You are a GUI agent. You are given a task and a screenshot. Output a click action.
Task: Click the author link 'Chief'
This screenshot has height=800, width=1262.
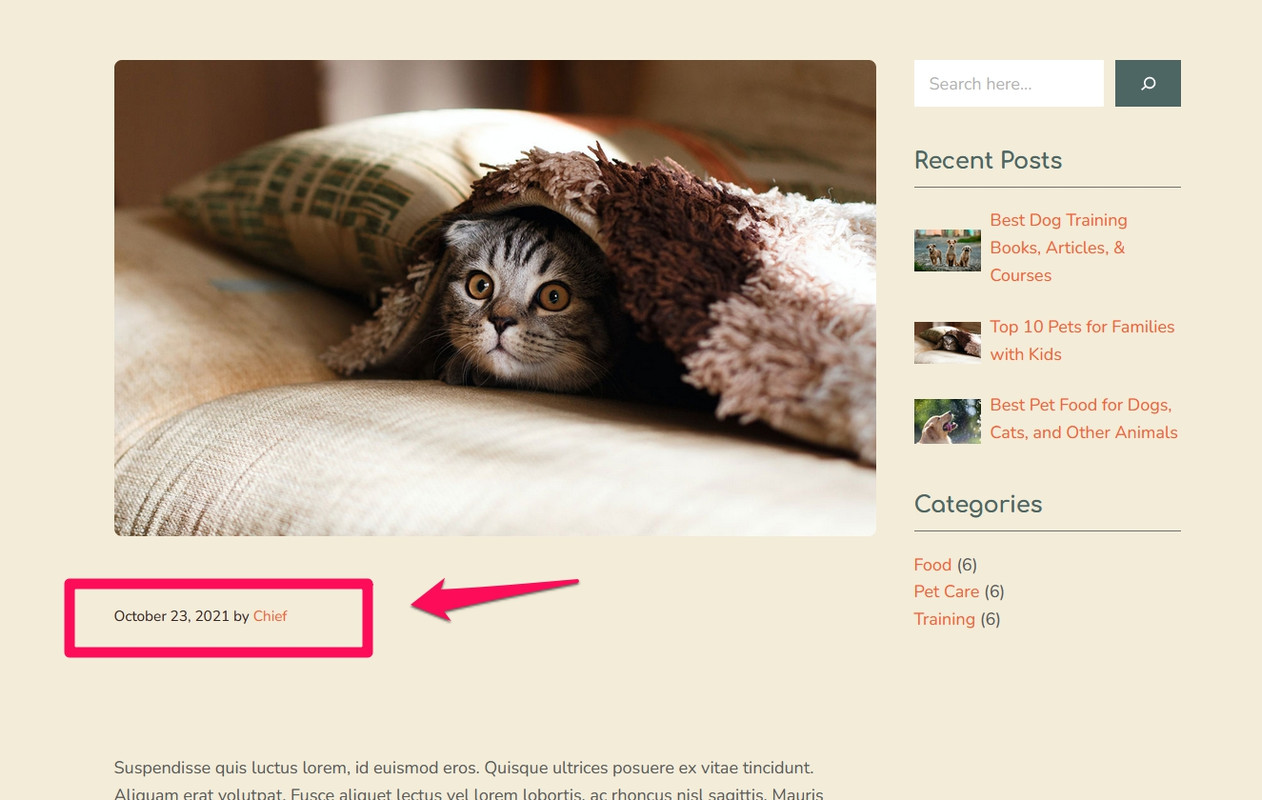[x=270, y=616]
